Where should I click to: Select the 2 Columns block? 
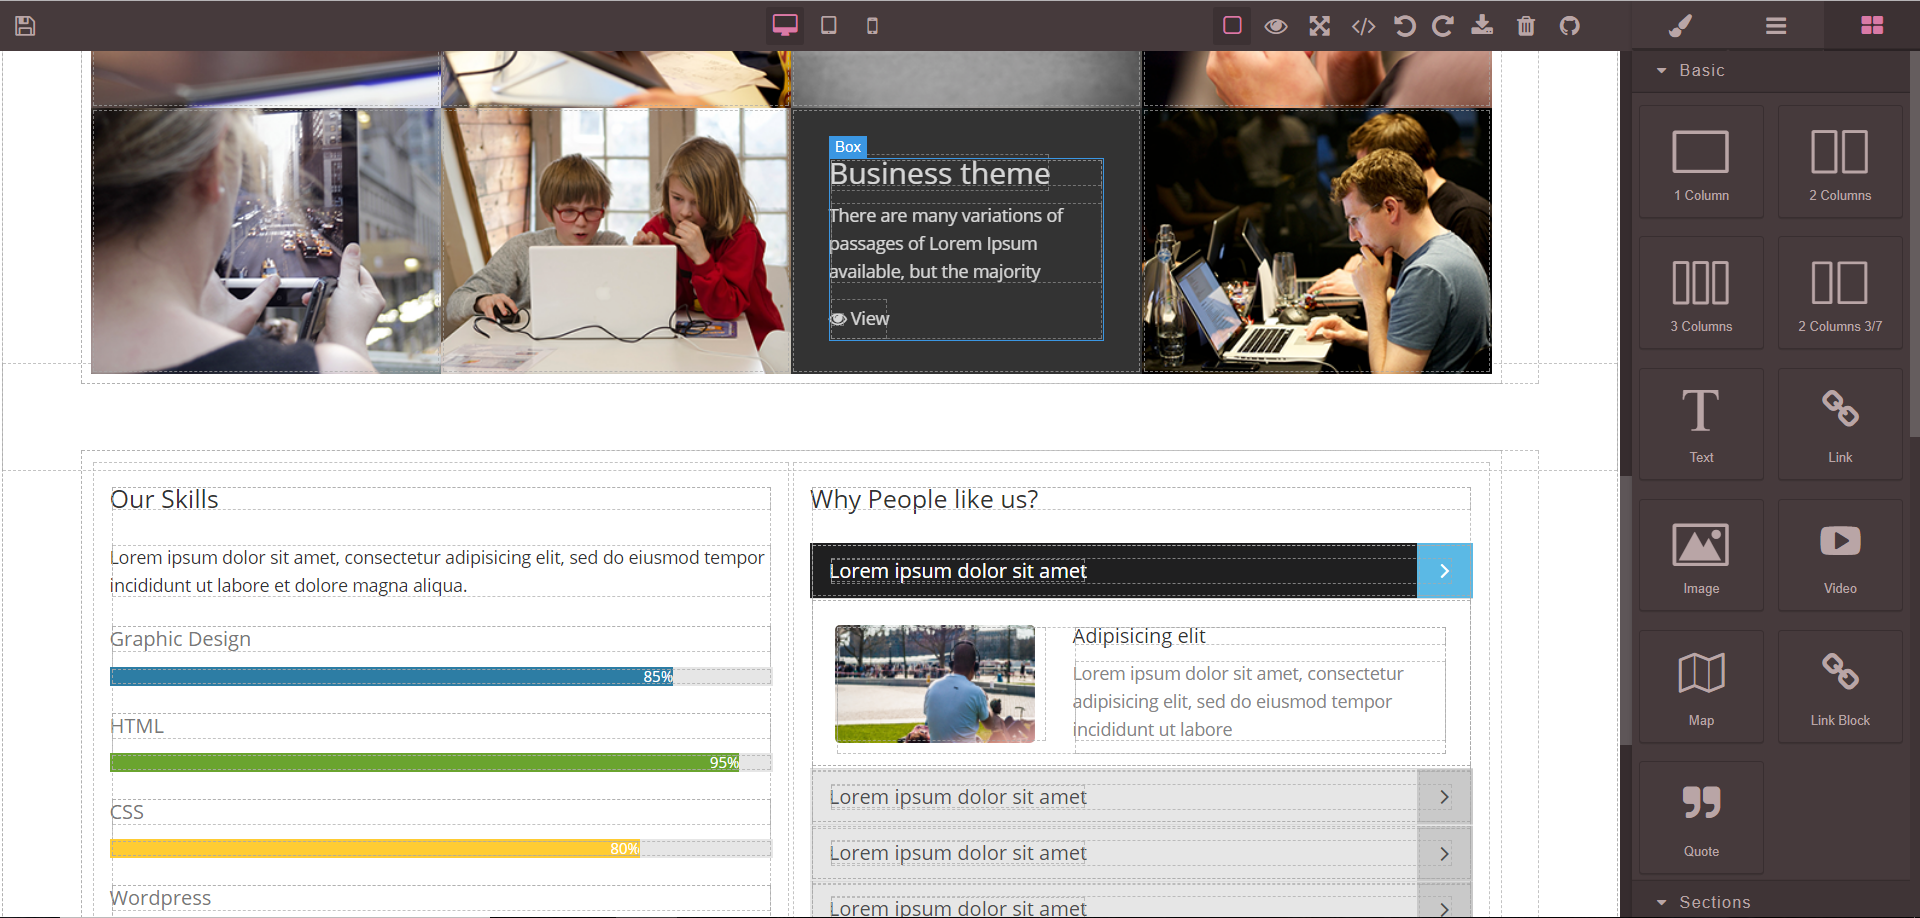tap(1840, 162)
